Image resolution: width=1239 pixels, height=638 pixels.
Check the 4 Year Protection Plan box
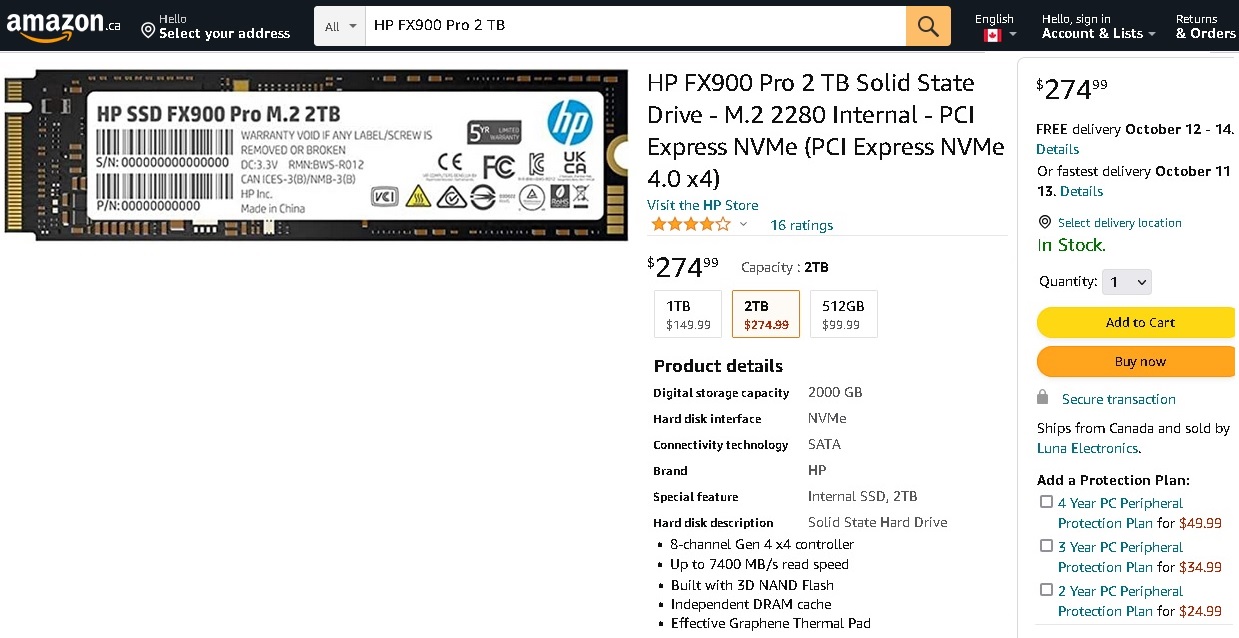(1046, 502)
